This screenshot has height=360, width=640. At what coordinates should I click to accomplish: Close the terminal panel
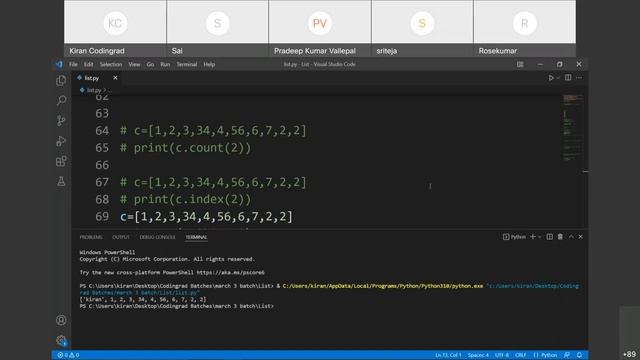click(580, 237)
